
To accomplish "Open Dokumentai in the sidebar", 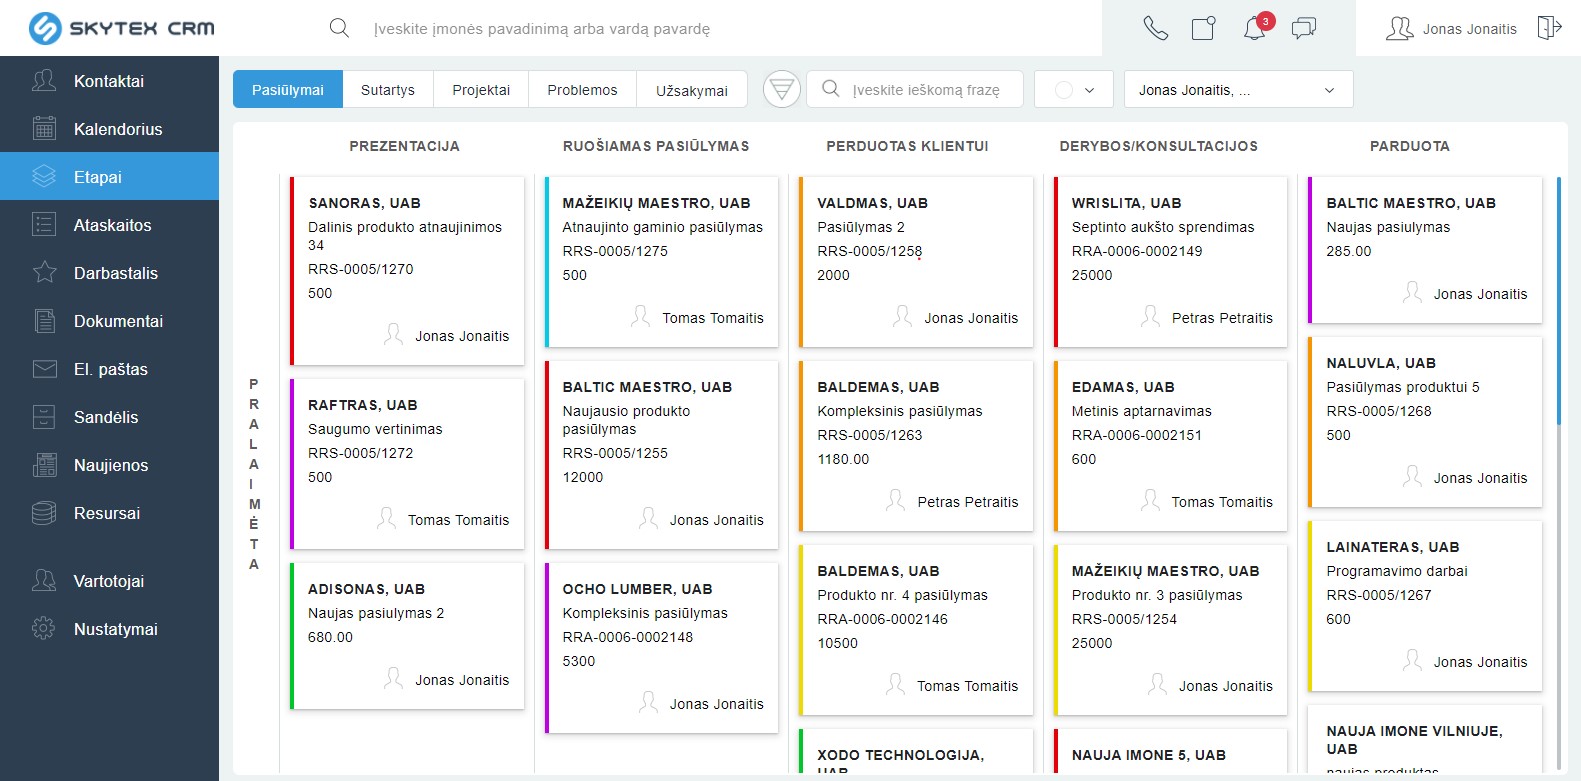I will (109, 320).
